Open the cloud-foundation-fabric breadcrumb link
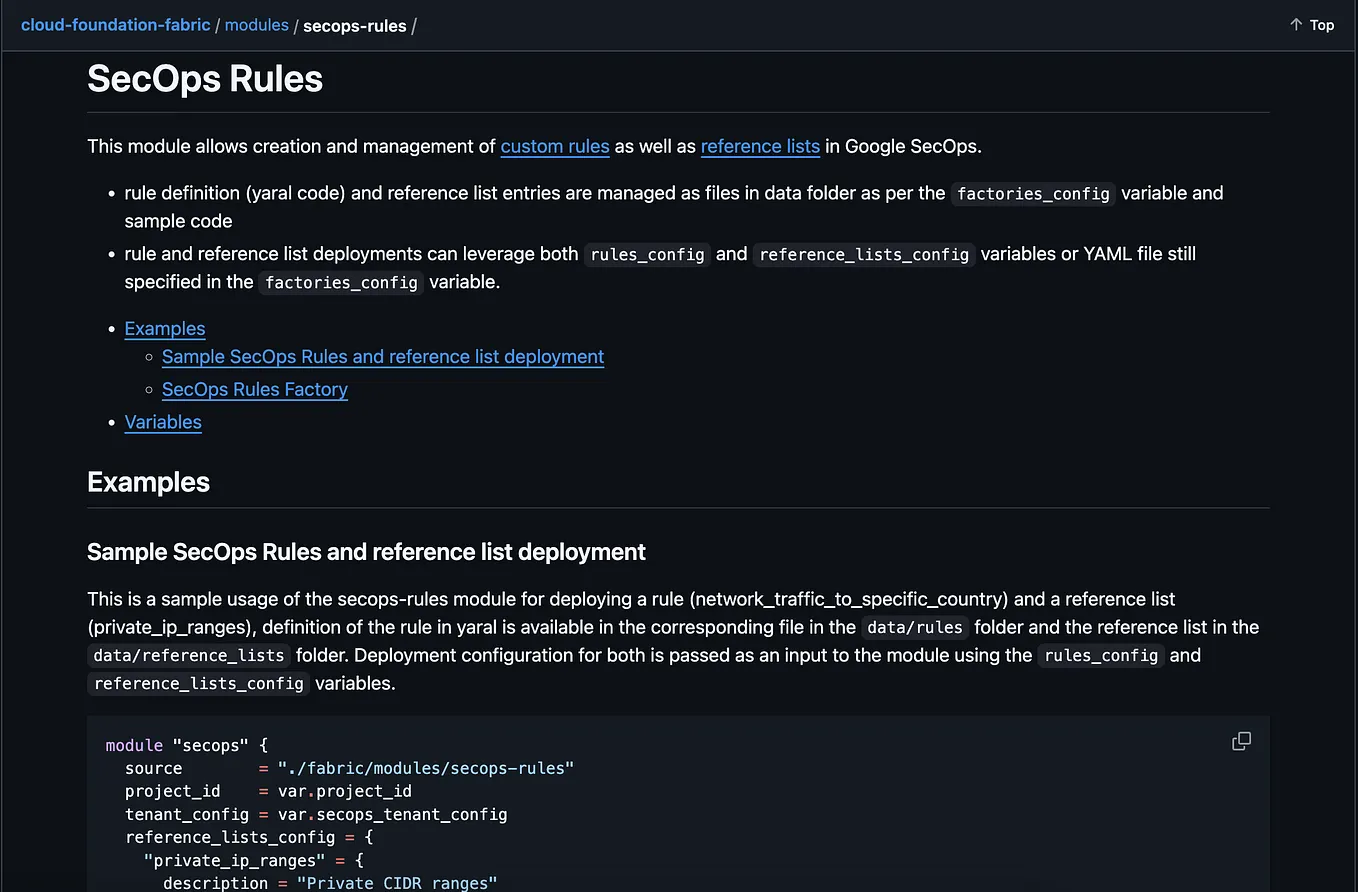The image size is (1358, 892). [115, 25]
